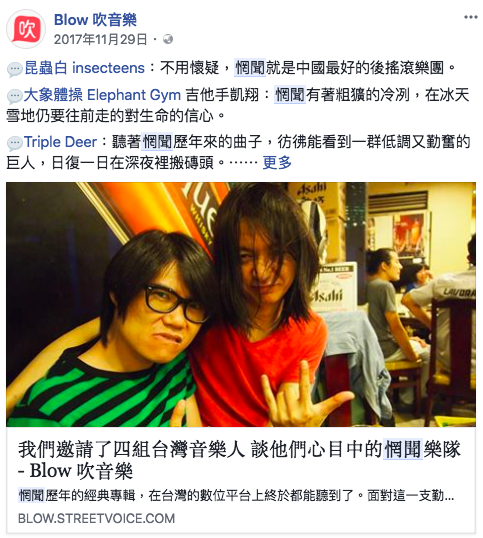Click highlighted 惘聞 in Elephant Gym quote
Image resolution: width=483 pixels, height=538 pixels.
click(x=290, y=95)
